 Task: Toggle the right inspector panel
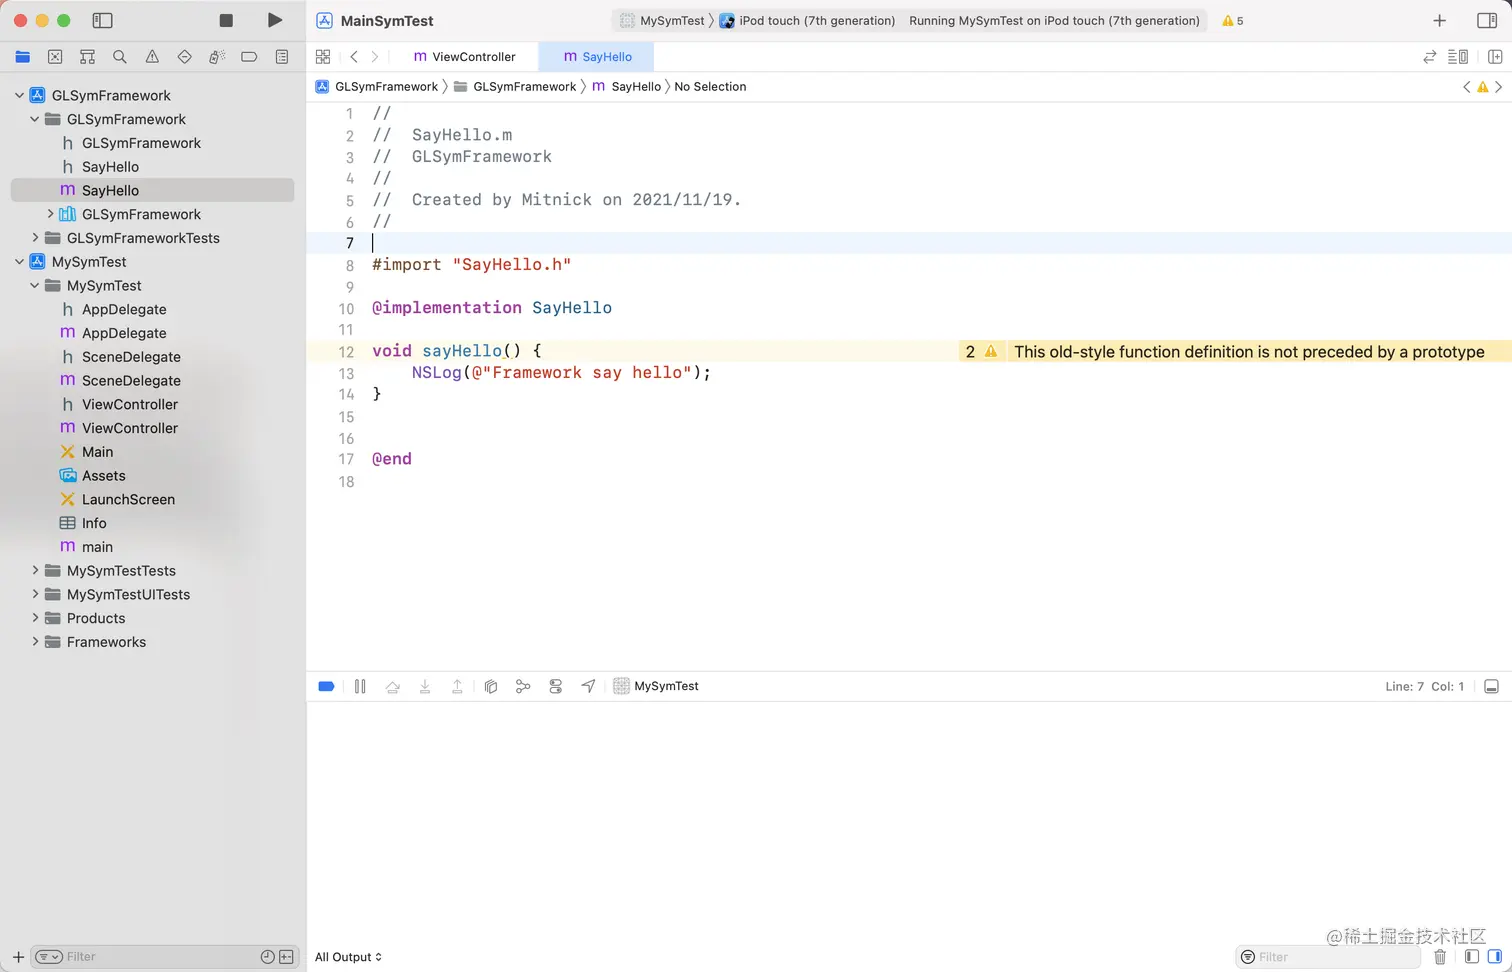[1487, 20]
